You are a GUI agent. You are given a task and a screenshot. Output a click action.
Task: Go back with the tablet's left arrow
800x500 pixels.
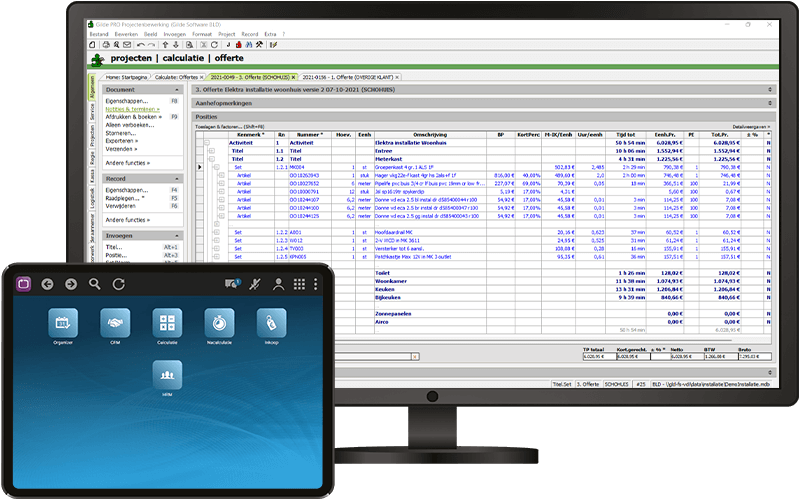(x=47, y=284)
